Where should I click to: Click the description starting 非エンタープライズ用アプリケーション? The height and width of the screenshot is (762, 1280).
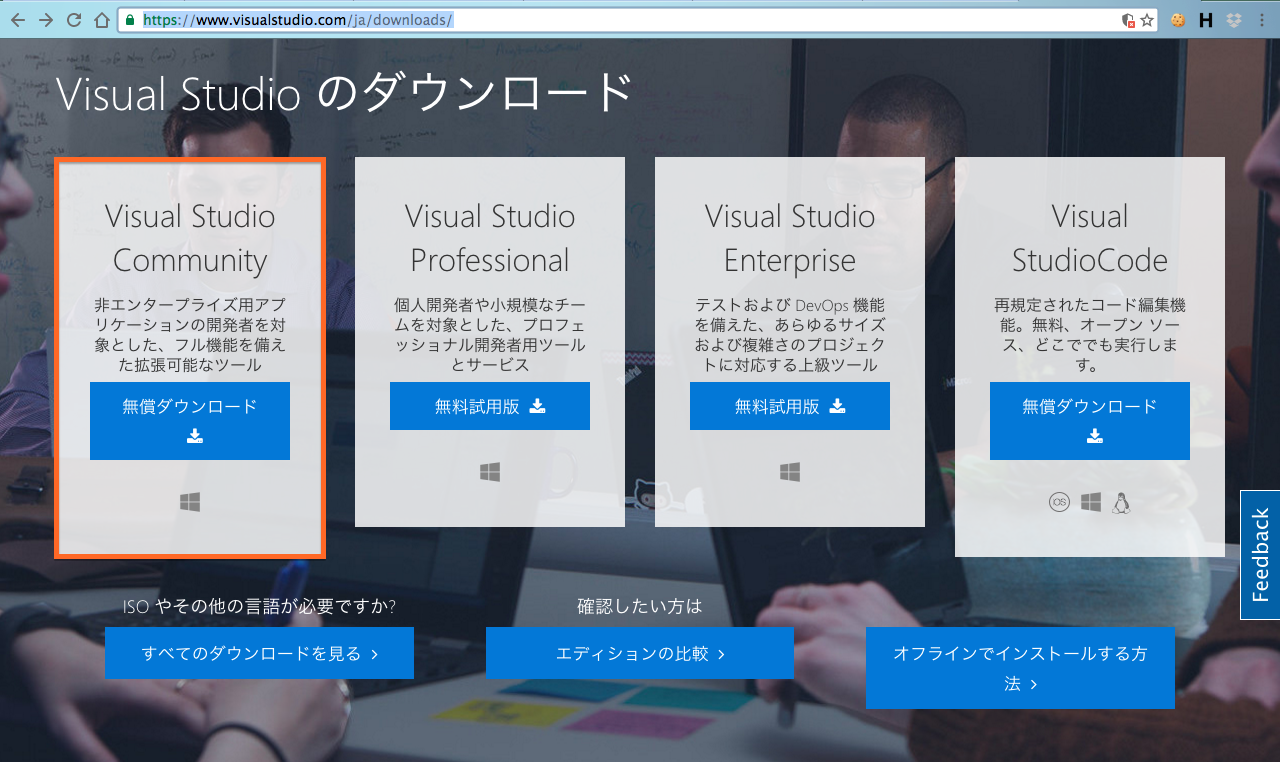(x=190, y=335)
